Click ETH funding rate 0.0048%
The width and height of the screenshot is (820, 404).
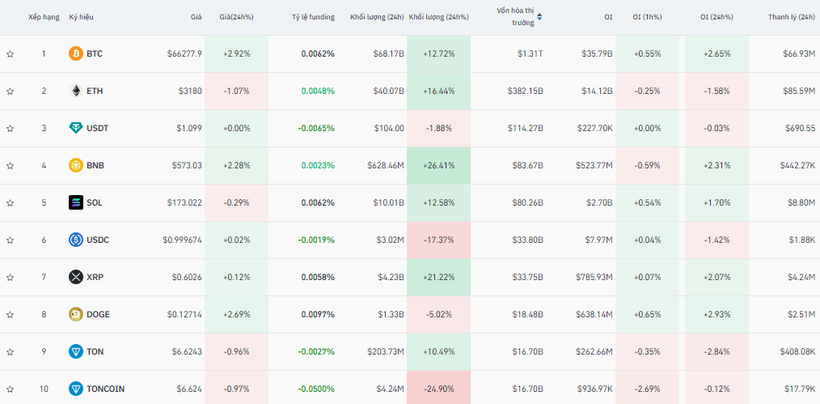pyautogui.click(x=318, y=91)
